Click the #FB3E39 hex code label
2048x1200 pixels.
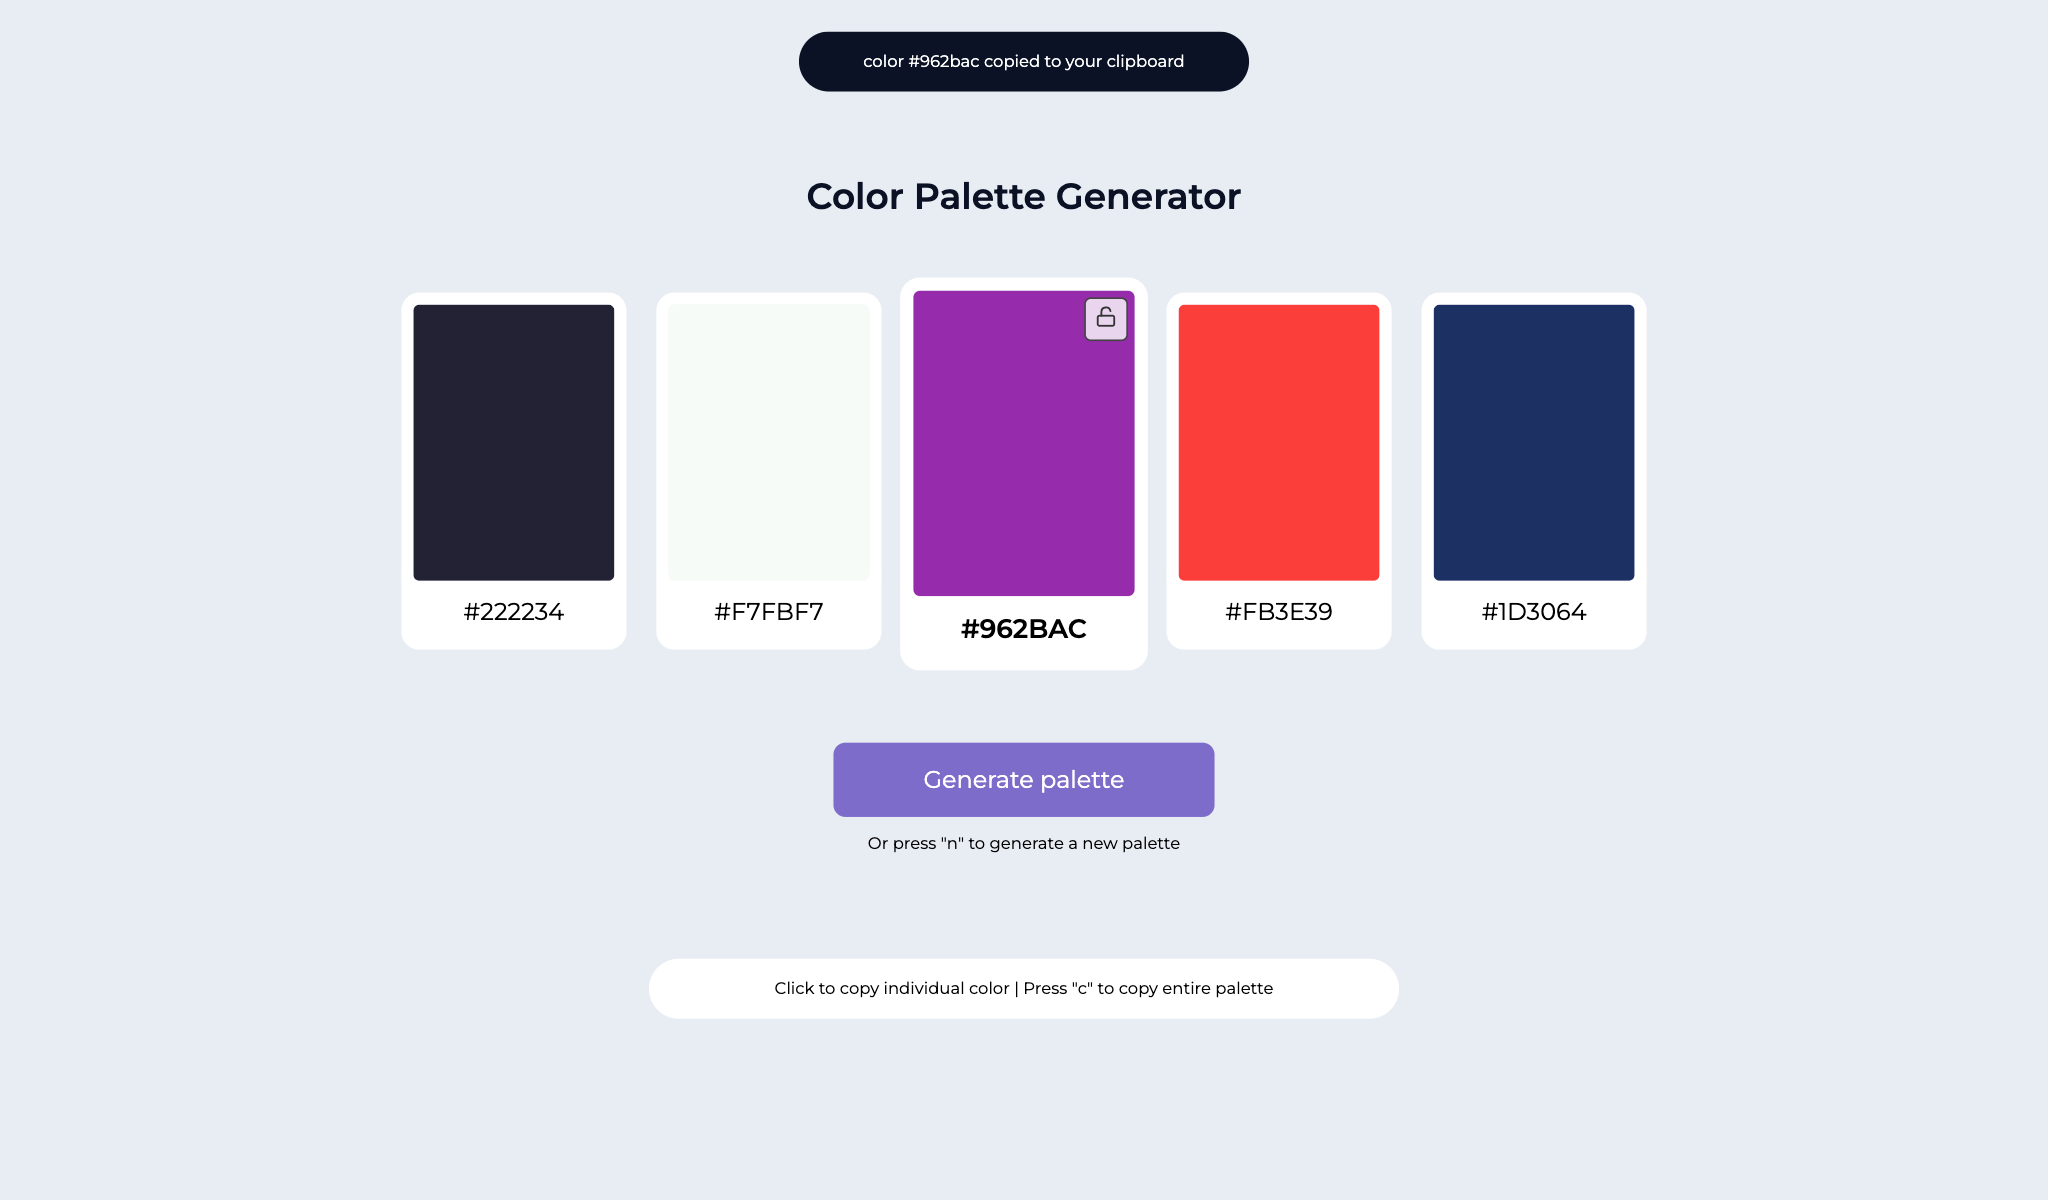click(1279, 611)
